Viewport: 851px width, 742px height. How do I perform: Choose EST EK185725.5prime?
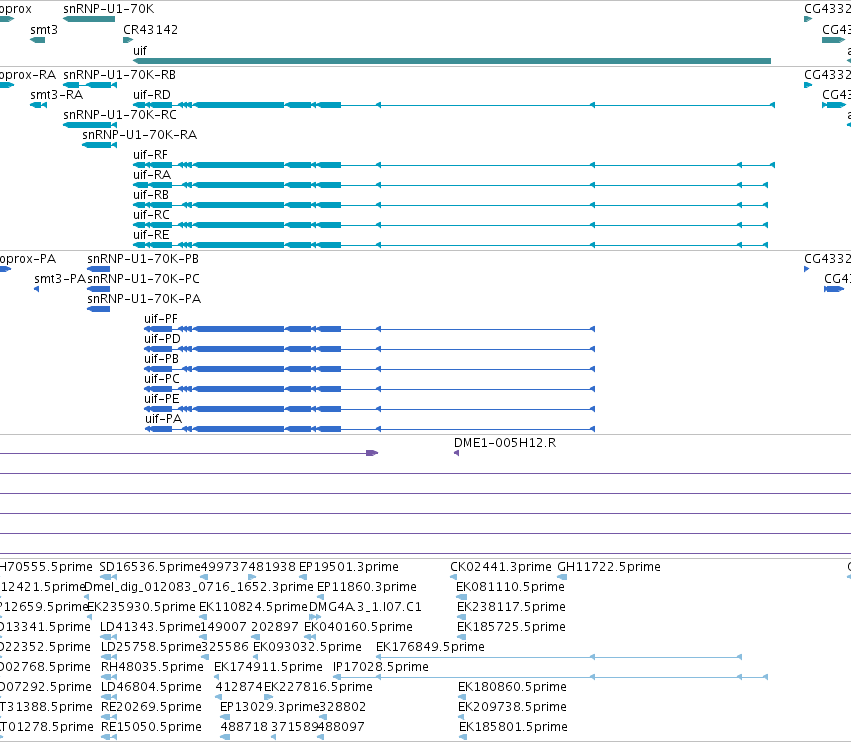coord(511,627)
